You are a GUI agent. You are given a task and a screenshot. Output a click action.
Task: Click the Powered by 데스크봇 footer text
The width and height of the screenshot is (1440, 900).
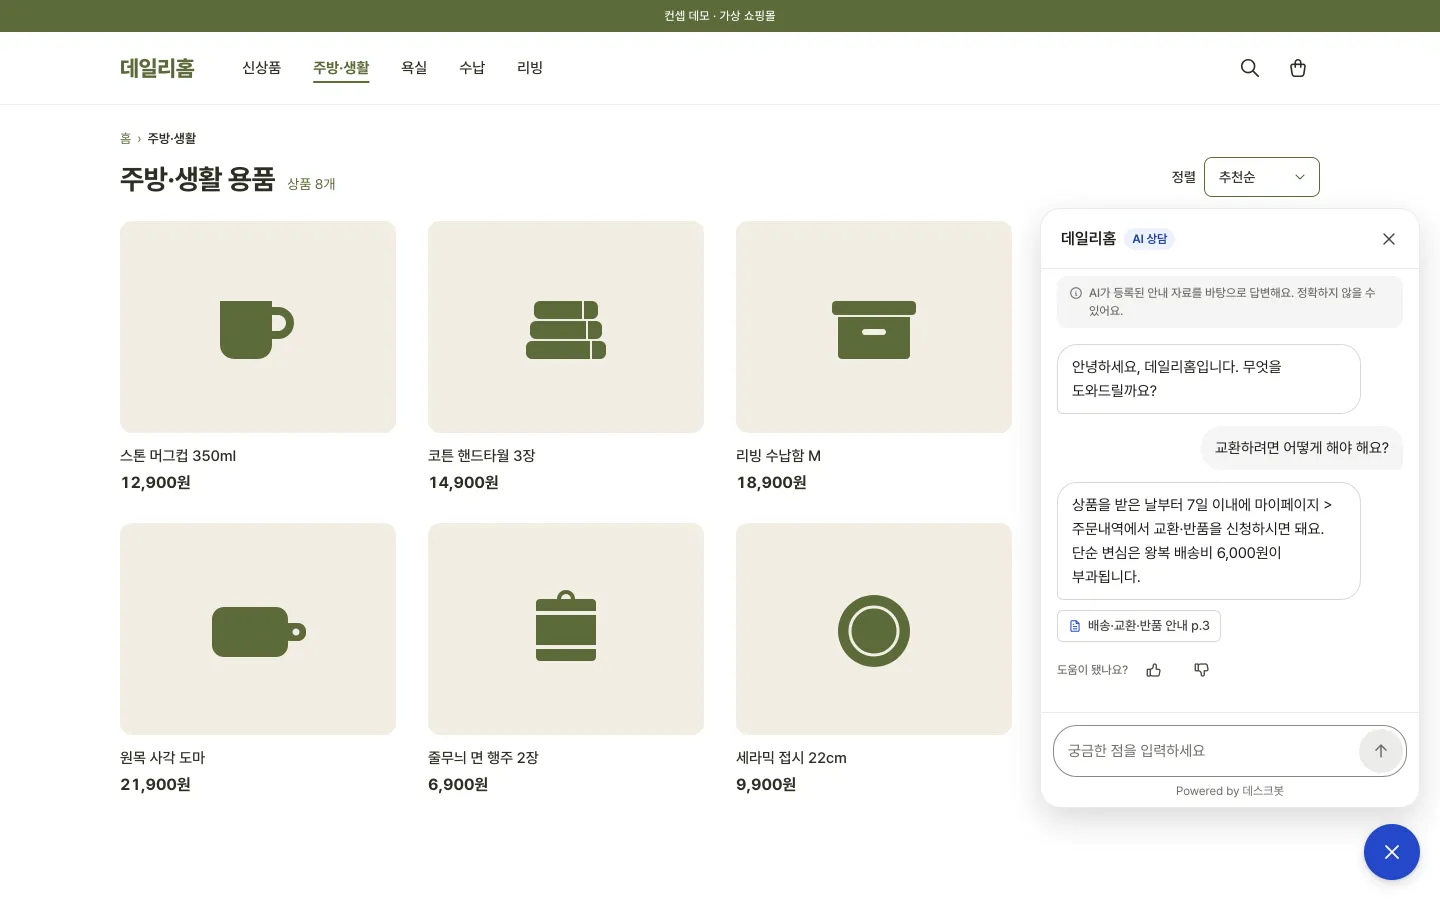1230,791
